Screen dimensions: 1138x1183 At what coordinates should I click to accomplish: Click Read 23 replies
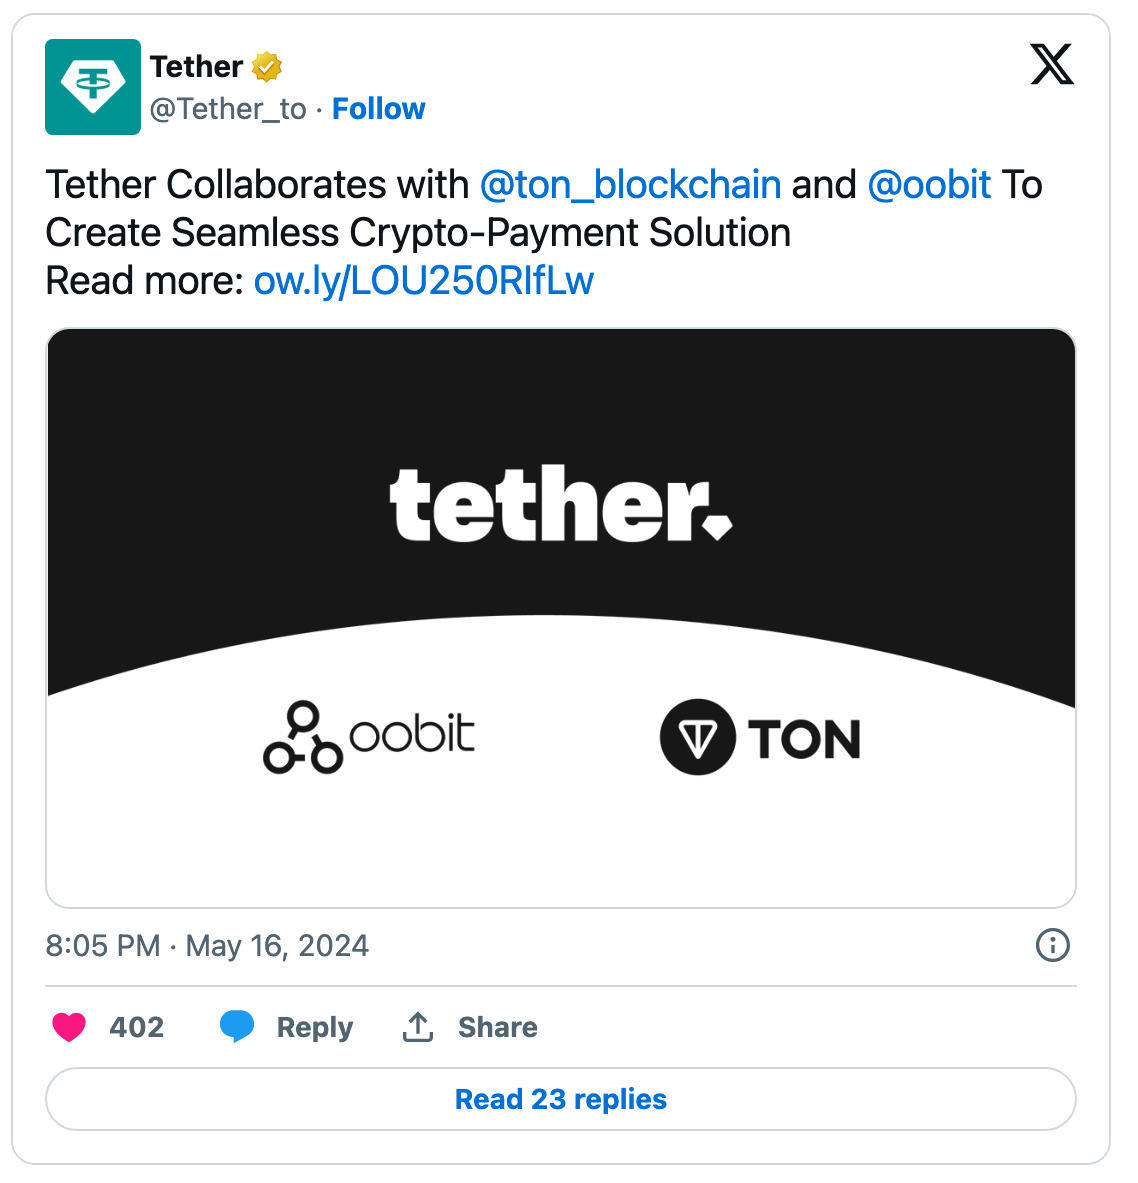click(561, 1098)
